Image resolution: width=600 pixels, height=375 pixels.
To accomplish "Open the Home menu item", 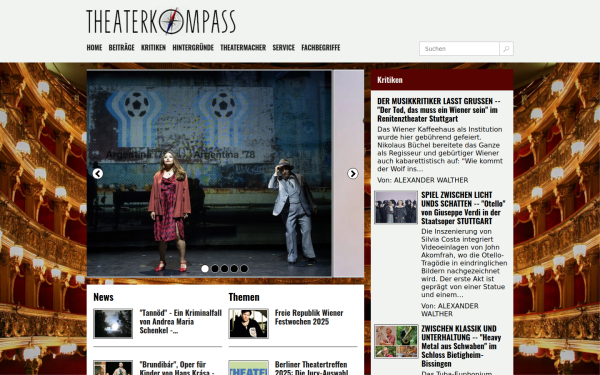I will click(x=94, y=47).
